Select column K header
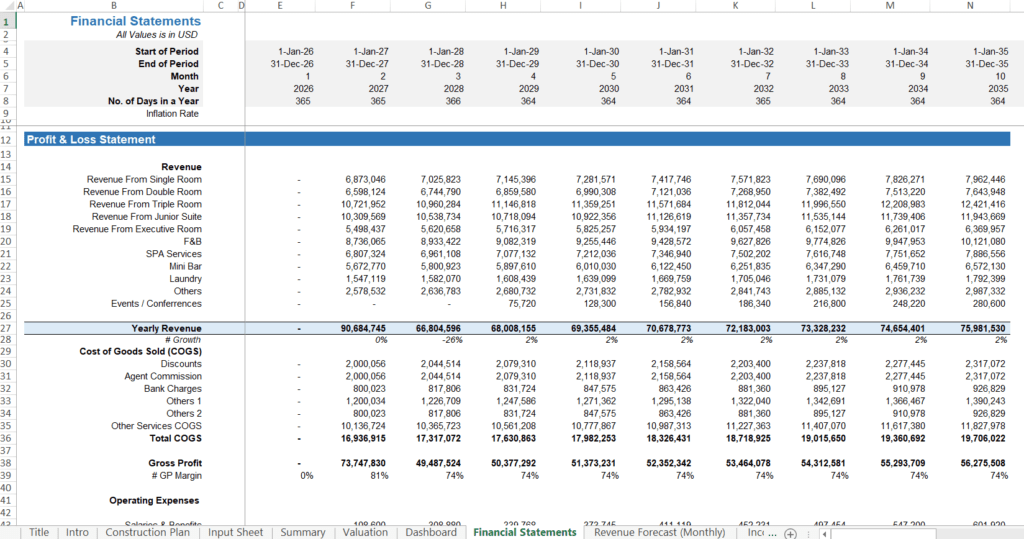This screenshot has height=539, width=1024. pyautogui.click(x=735, y=6)
